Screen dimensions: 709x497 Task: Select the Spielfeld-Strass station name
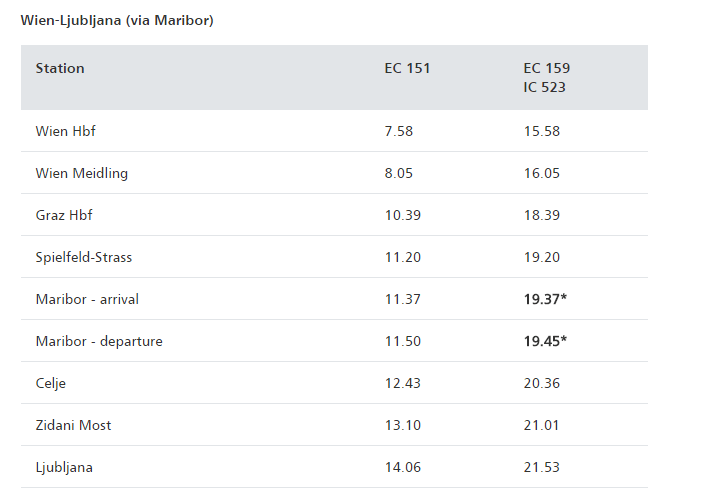[x=84, y=257]
